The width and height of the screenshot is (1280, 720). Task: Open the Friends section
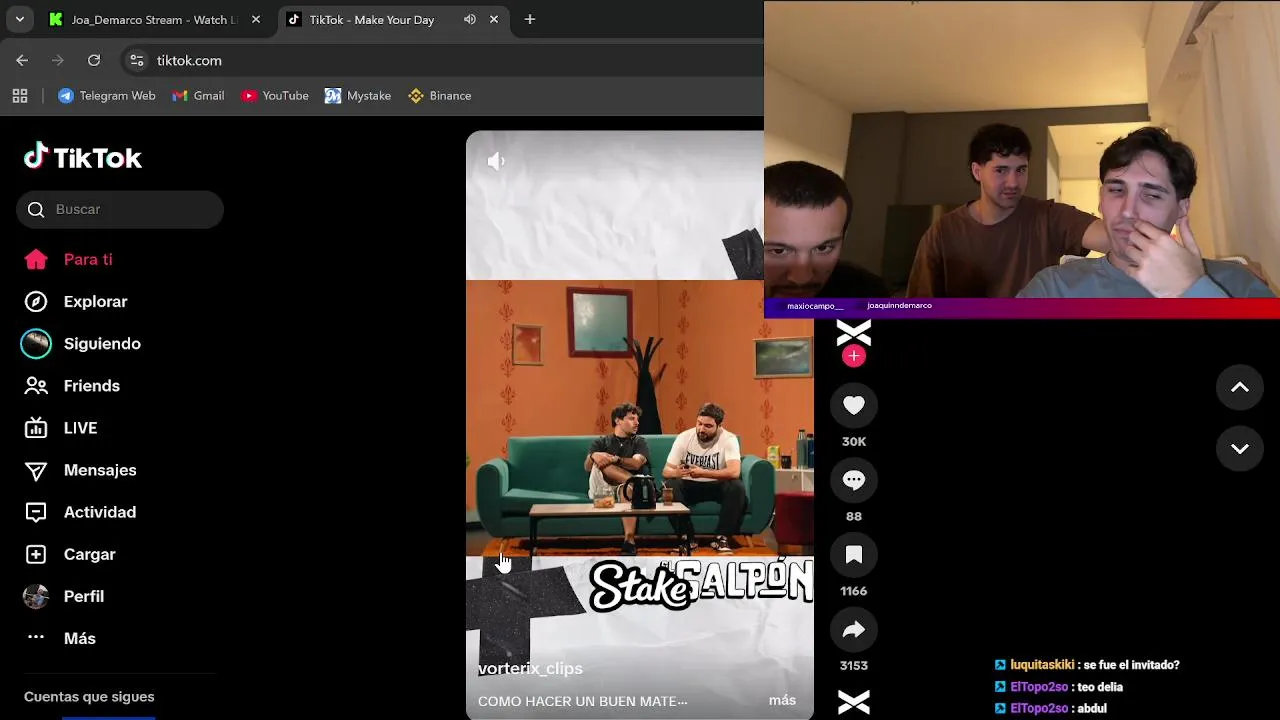click(92, 385)
